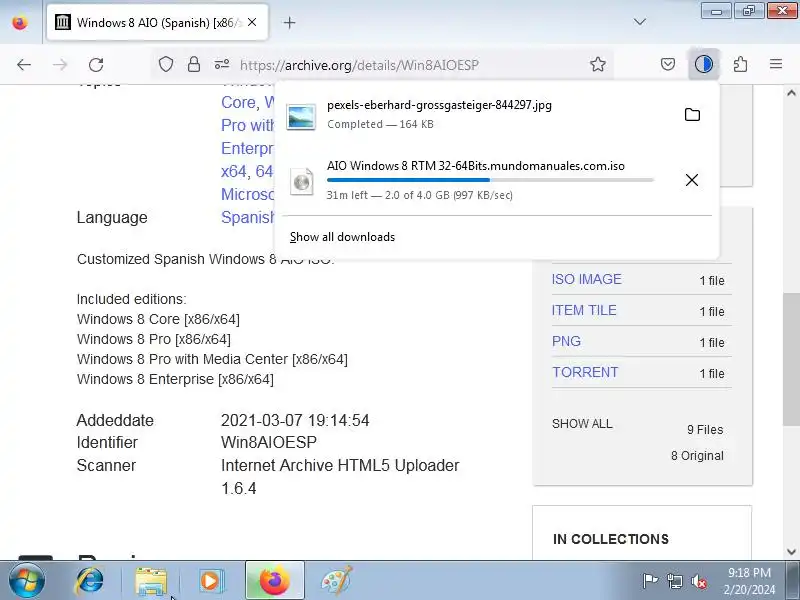Screen dimensions: 800x600
Task: Open tracking protection shield icon
Action: [166, 64]
